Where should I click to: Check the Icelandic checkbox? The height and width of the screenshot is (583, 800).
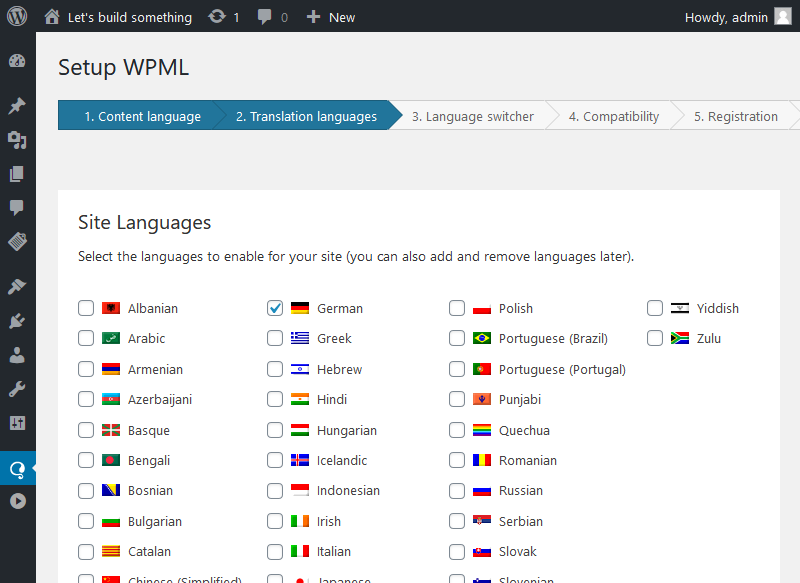[274, 460]
